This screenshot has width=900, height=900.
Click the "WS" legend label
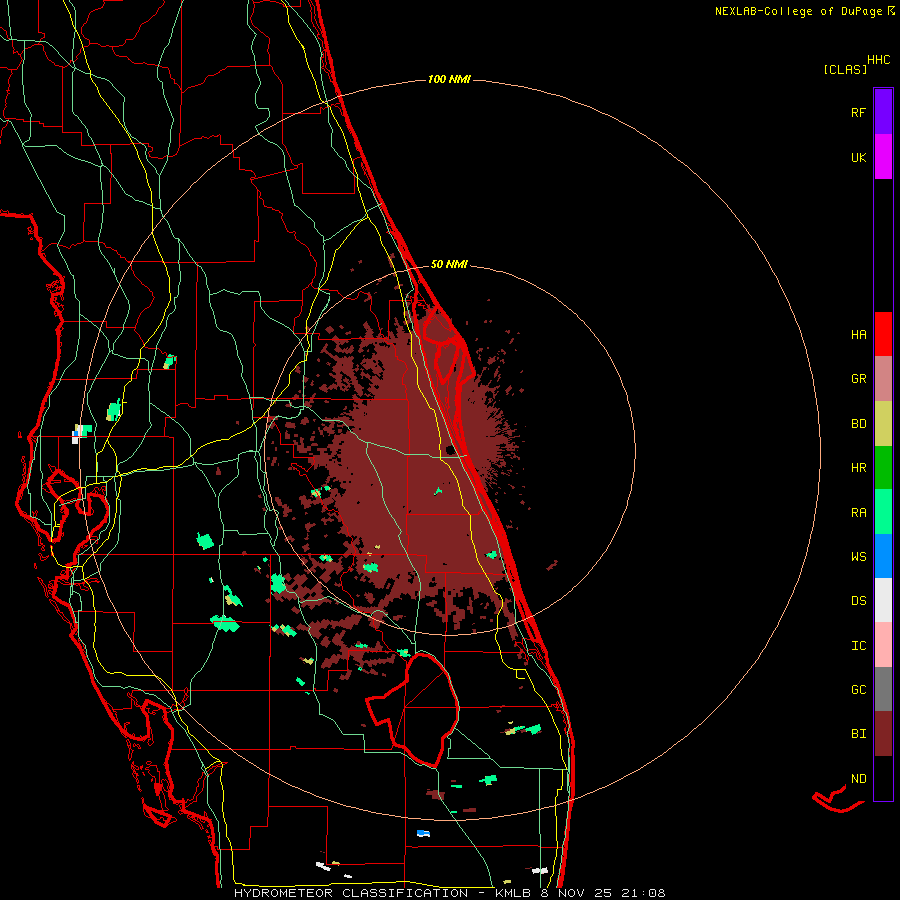[858, 557]
